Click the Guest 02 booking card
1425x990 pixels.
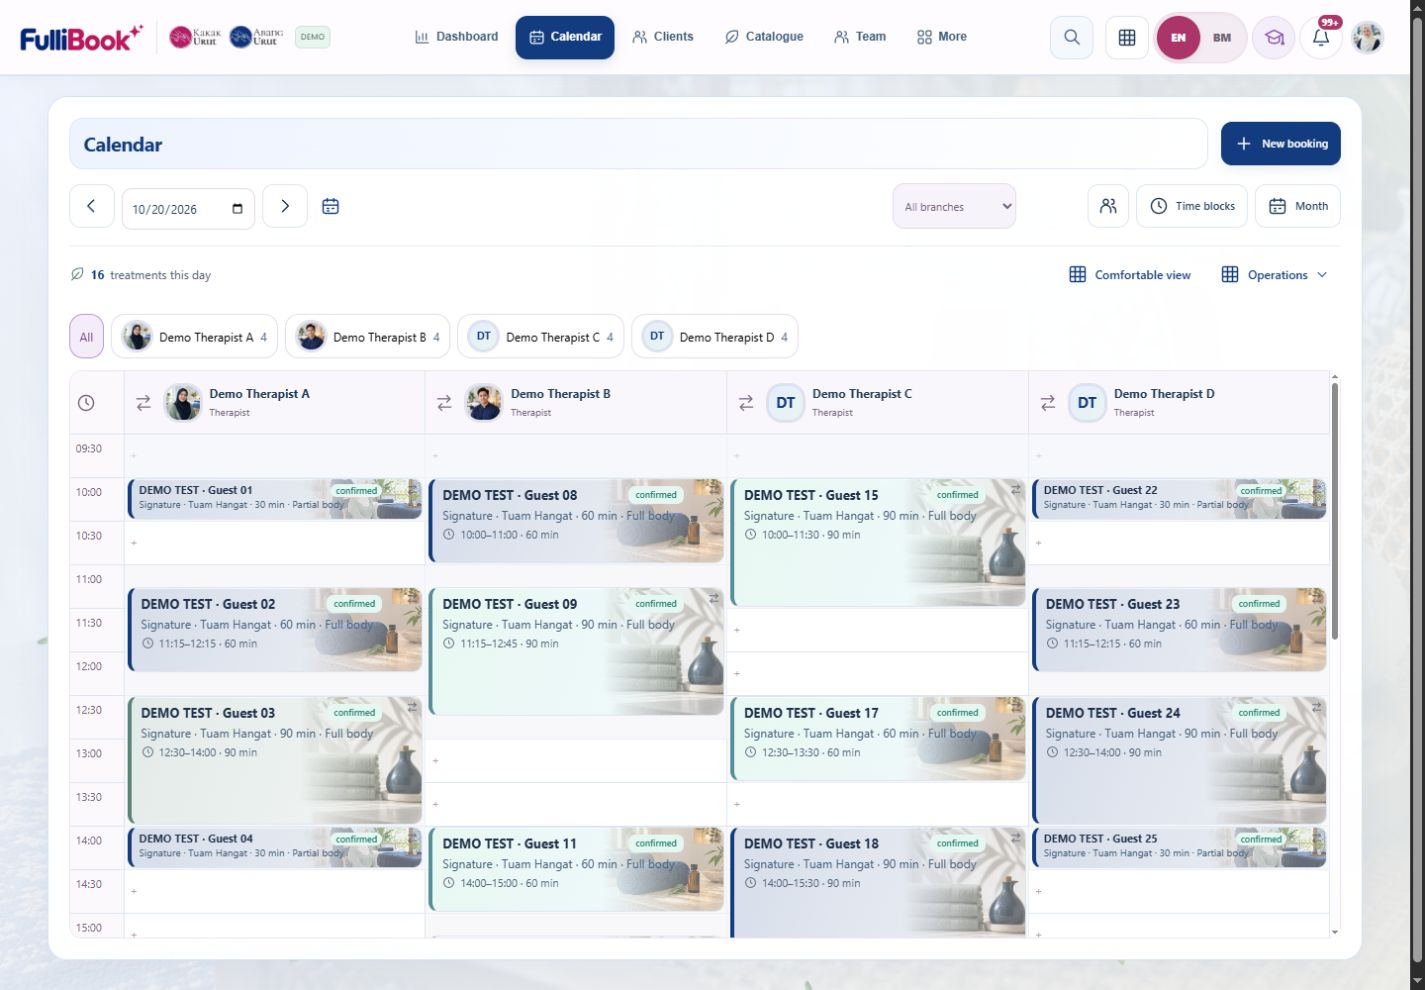point(275,629)
